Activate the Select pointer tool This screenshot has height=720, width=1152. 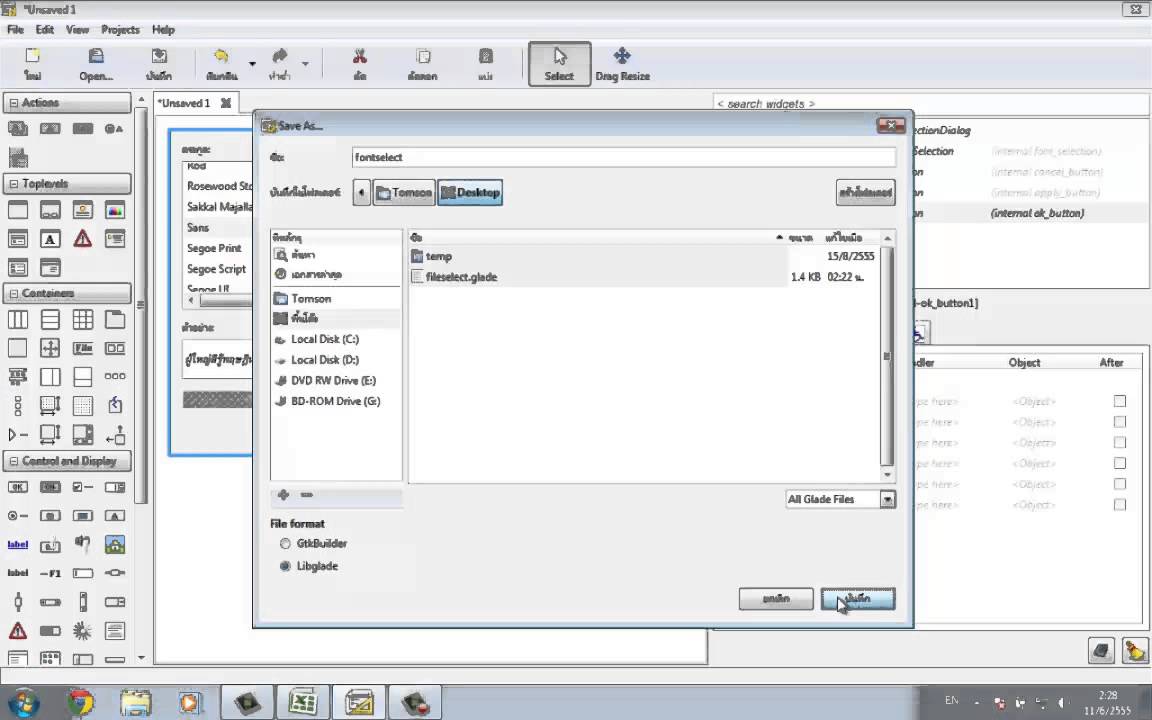559,64
